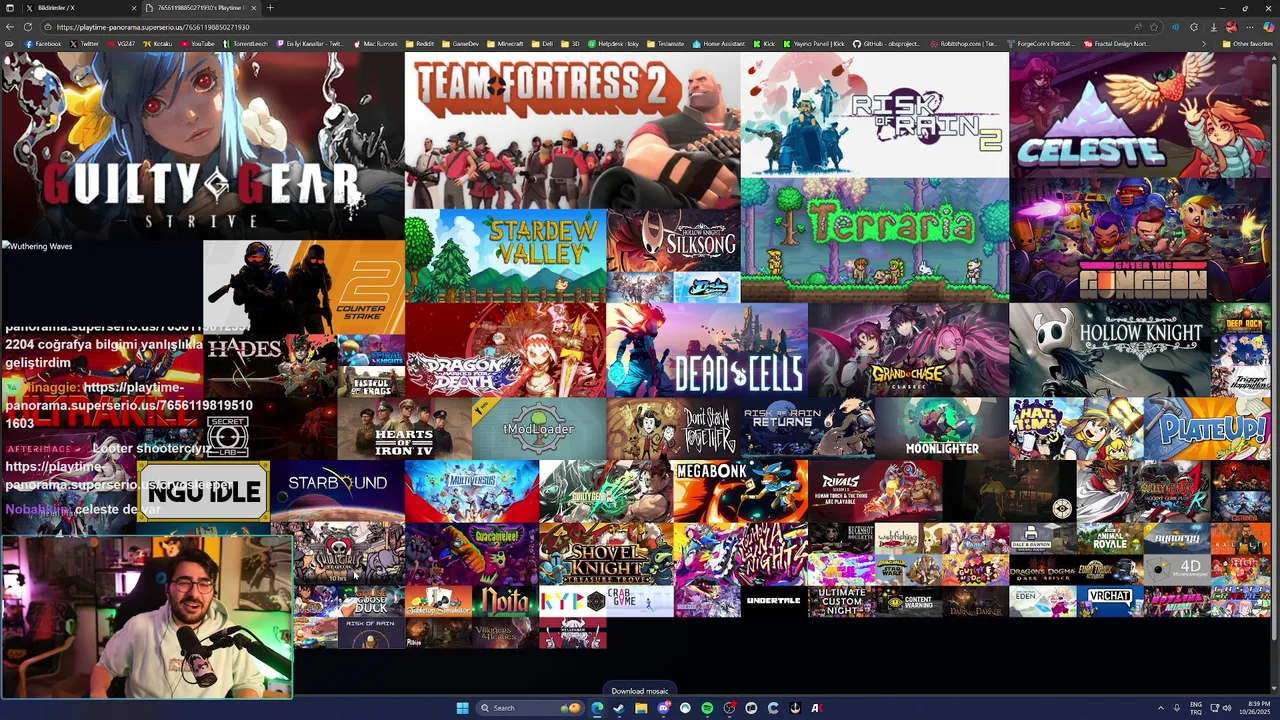Image resolution: width=1280 pixels, height=720 pixels.
Task: Select the Counter-Strike 2 tile
Action: pos(304,287)
